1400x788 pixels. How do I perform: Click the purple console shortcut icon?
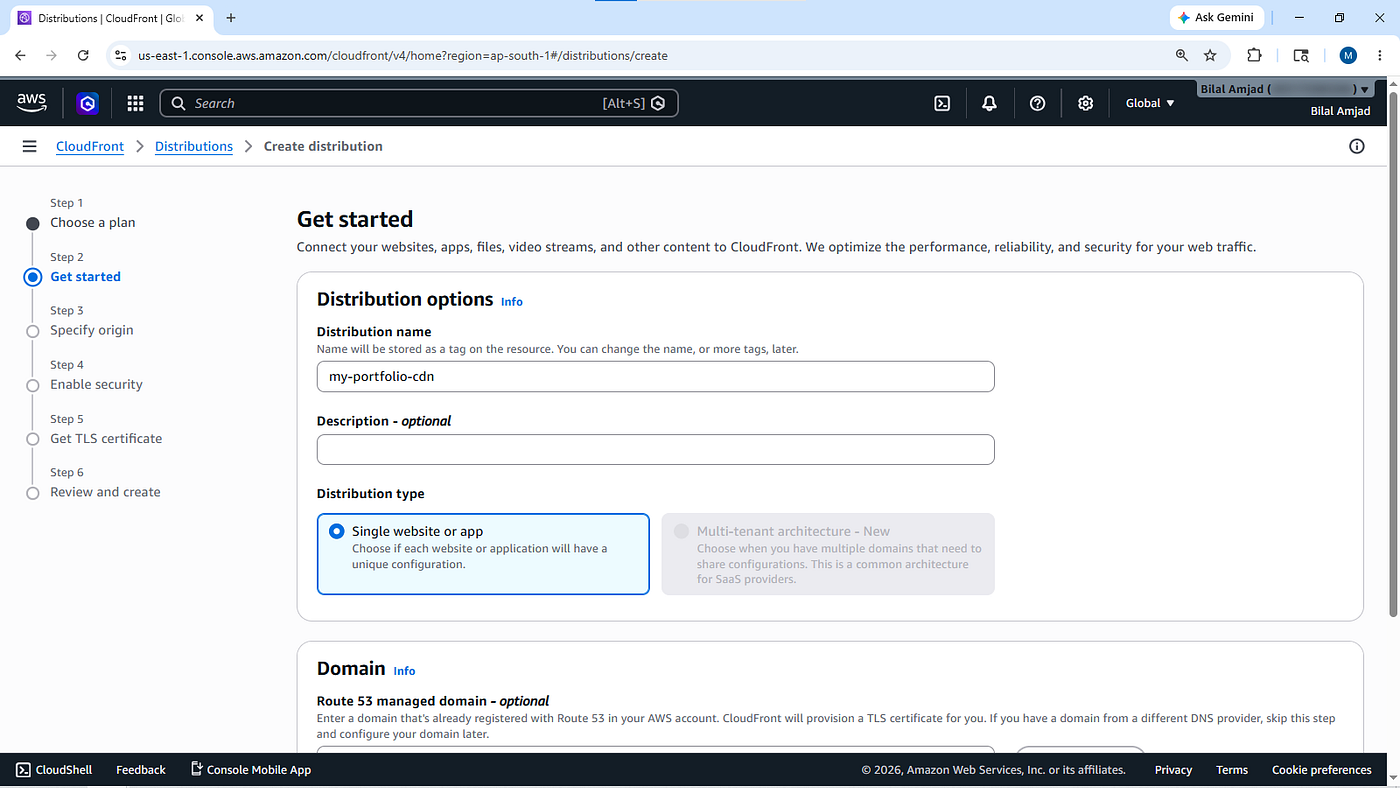[x=88, y=103]
